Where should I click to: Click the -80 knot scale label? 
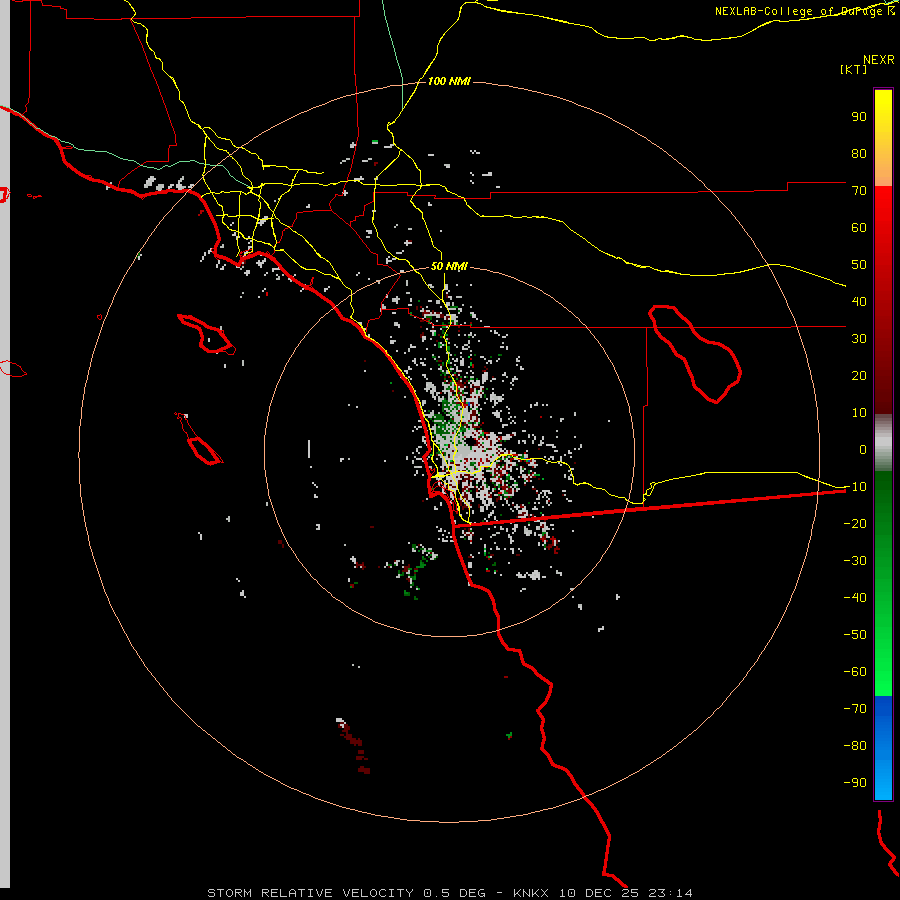[x=855, y=746]
